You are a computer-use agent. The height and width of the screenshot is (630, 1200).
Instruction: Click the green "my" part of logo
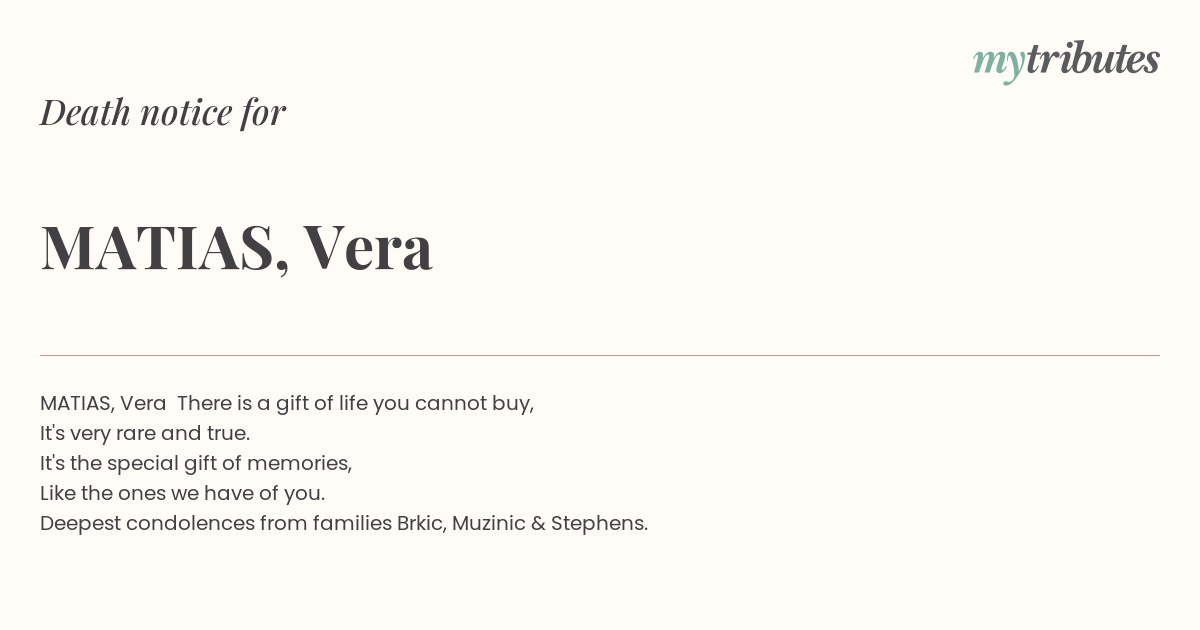pos(998,65)
